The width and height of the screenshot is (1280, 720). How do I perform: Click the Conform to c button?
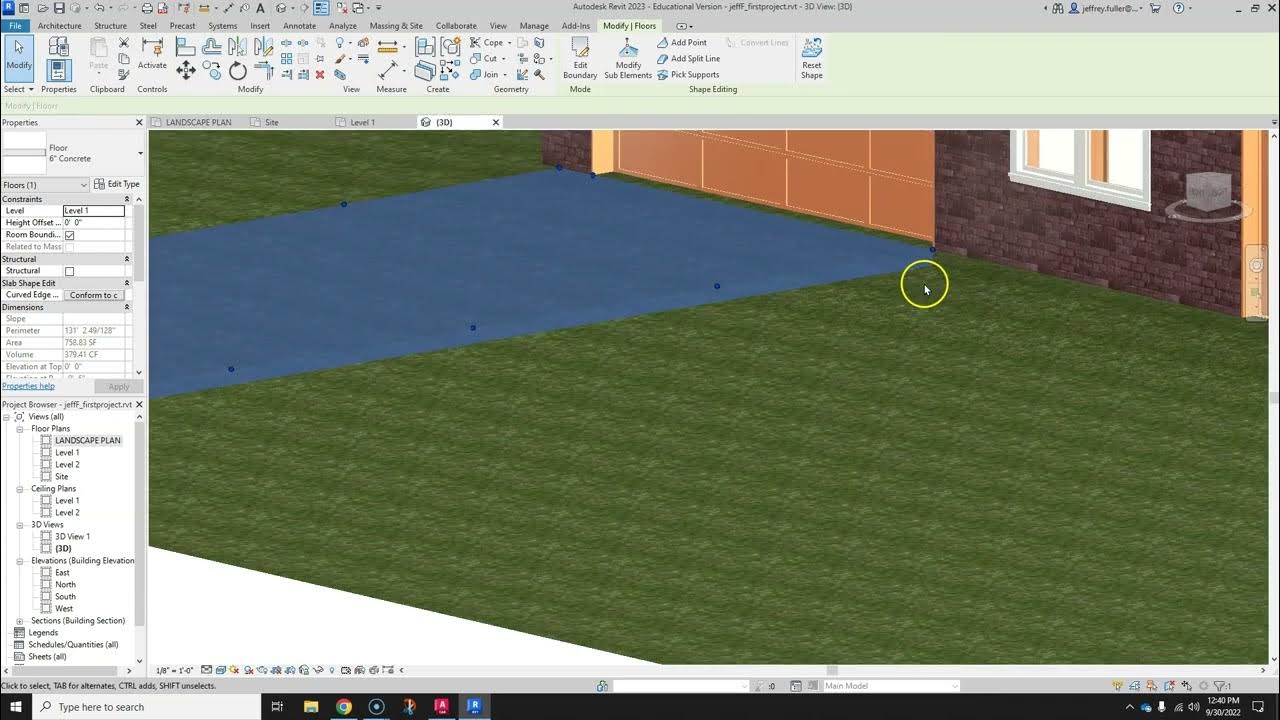point(94,295)
